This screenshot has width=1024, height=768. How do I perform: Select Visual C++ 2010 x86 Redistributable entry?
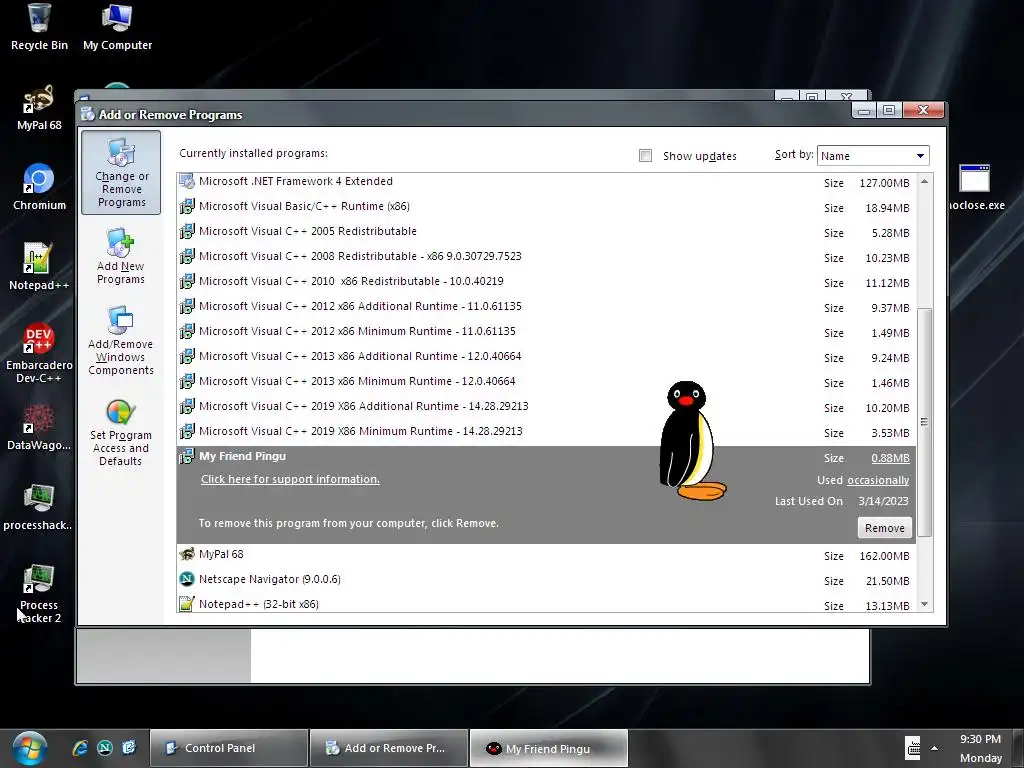pos(546,281)
